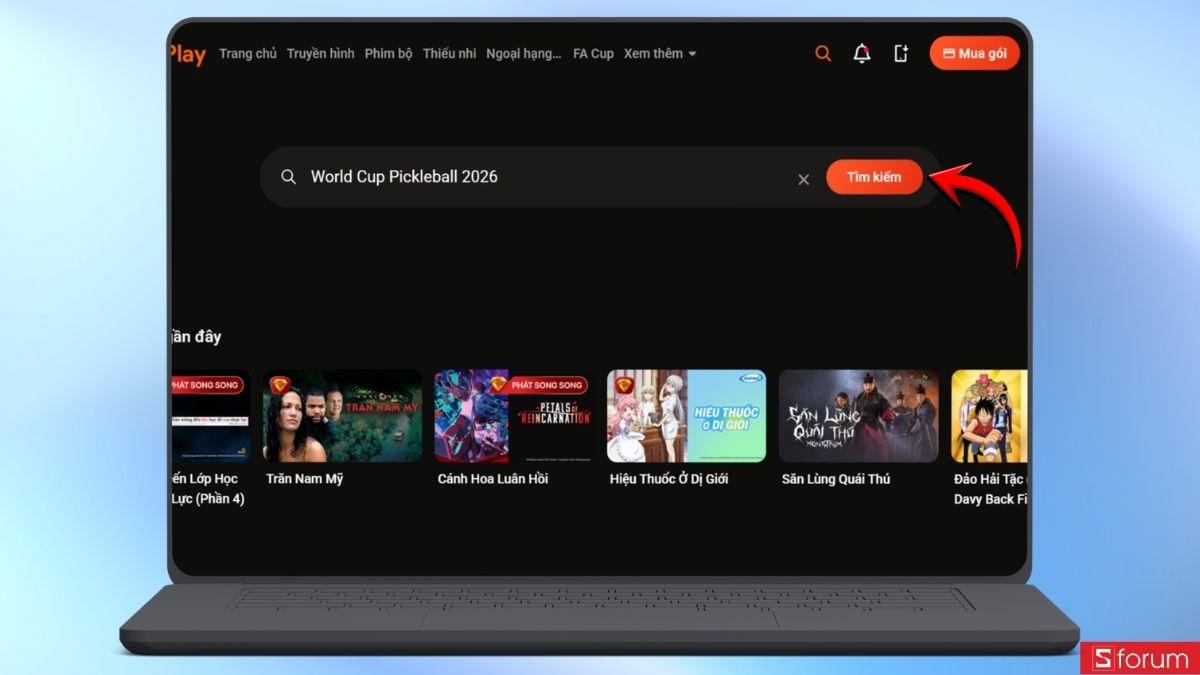Screen dimensions: 1200x675
Task: Click the orange search icon in header
Action: [823, 54]
